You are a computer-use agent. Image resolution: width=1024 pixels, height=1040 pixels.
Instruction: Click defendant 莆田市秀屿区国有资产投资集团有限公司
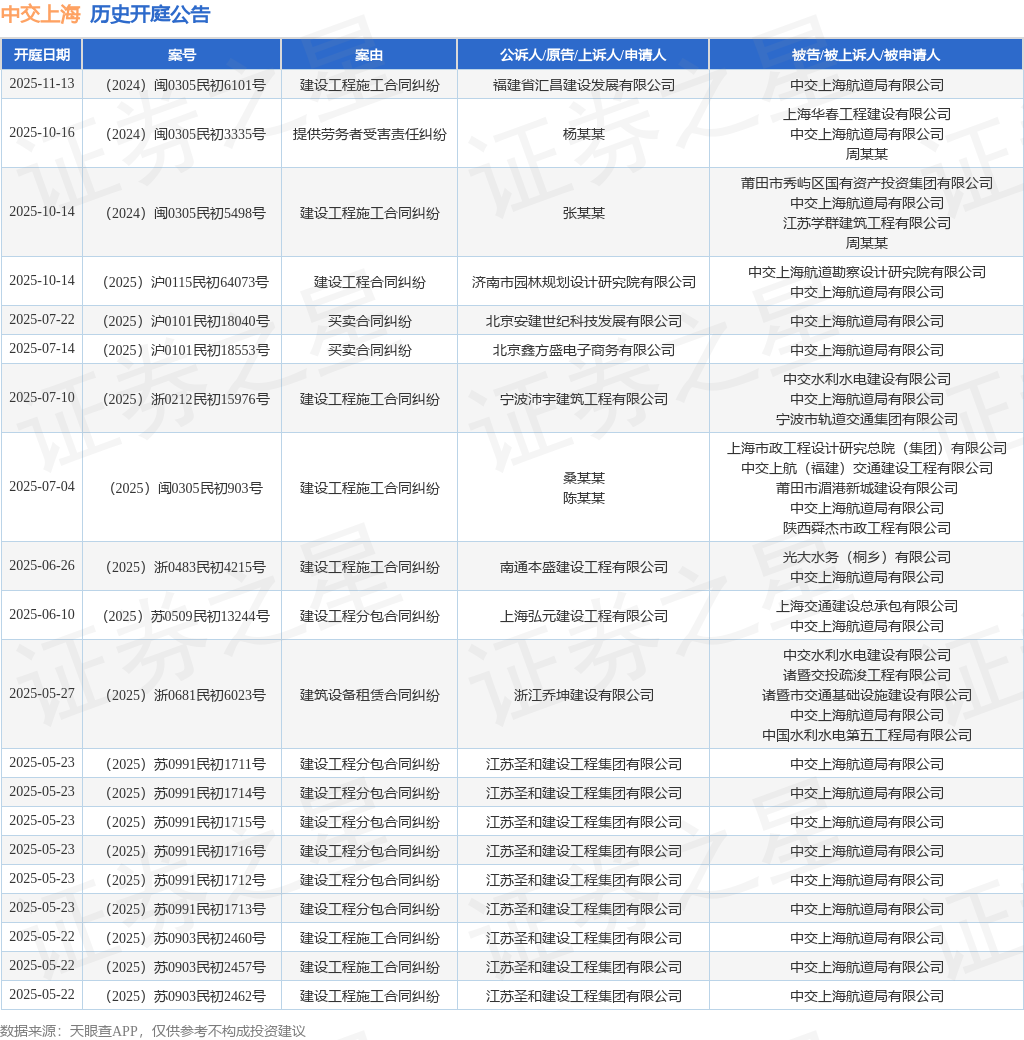(x=867, y=183)
